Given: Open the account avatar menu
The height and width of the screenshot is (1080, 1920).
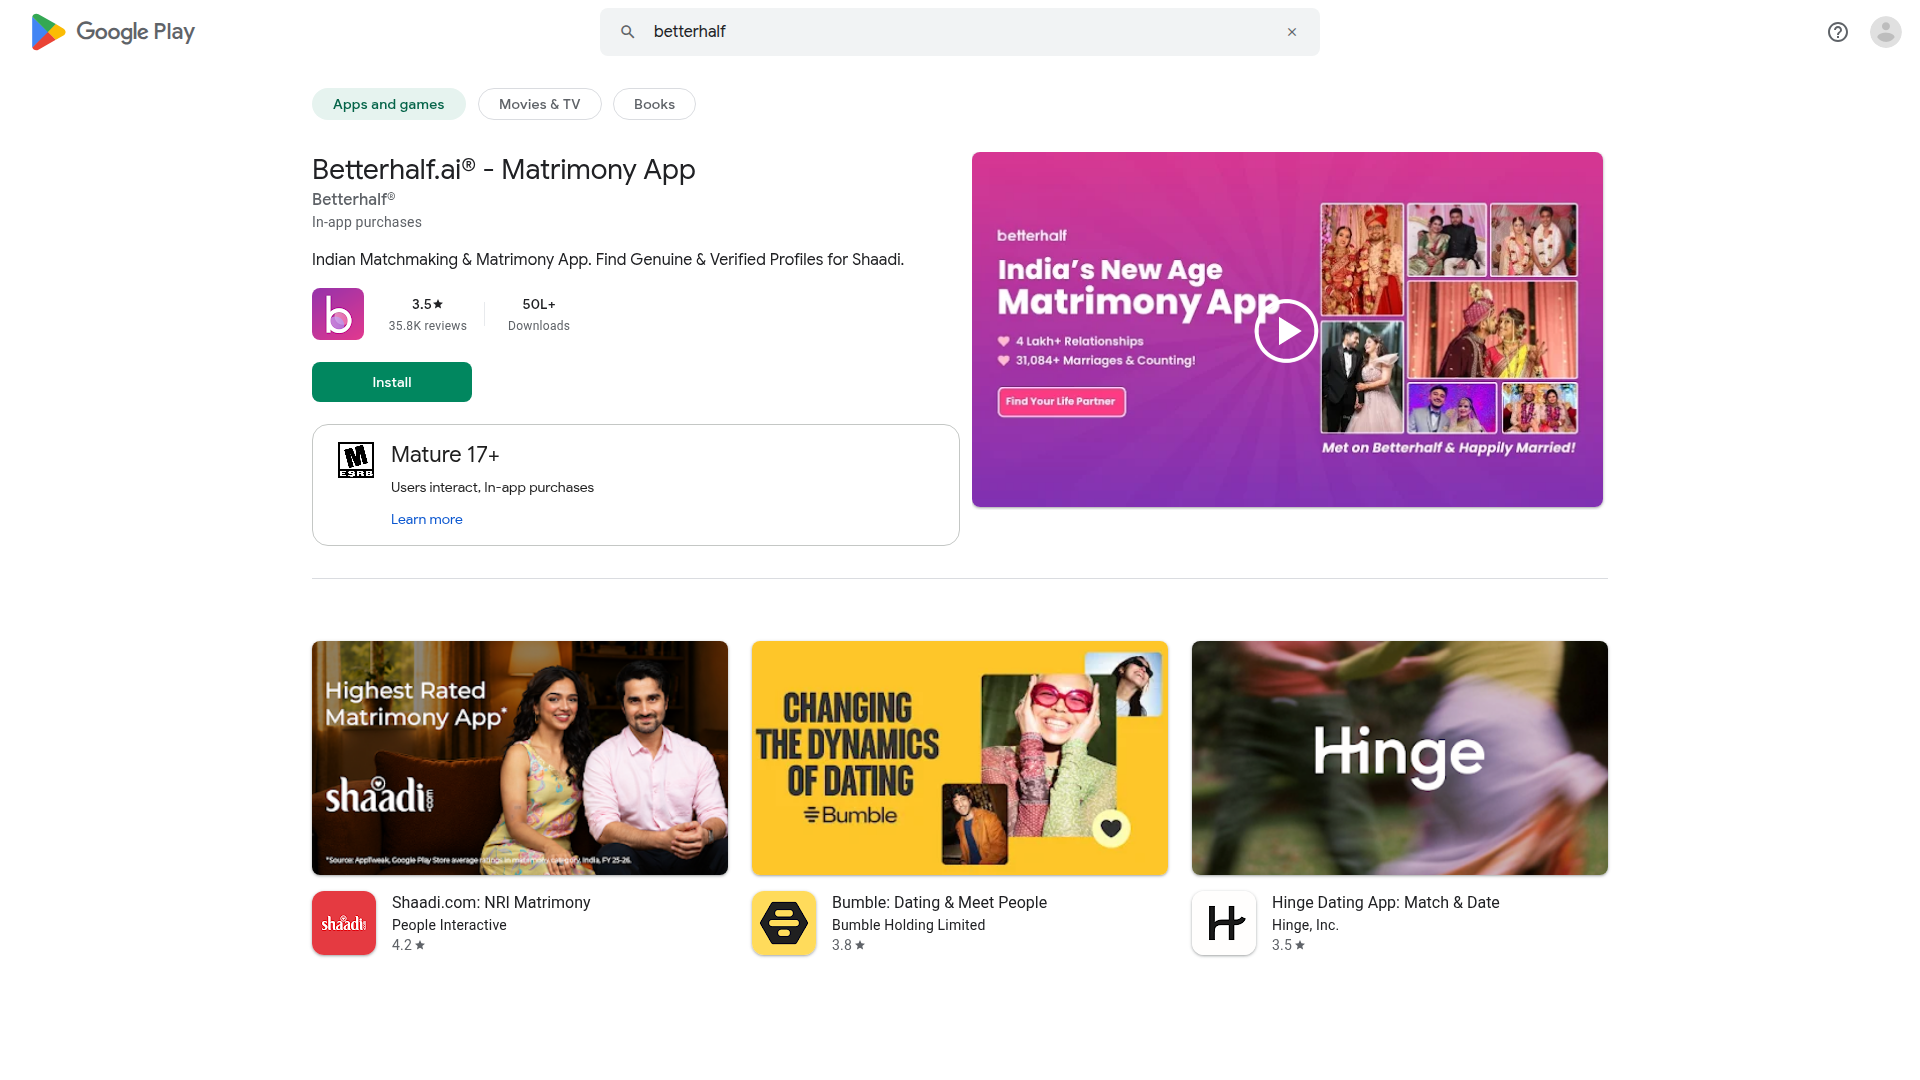Looking at the screenshot, I should [x=1886, y=32].
